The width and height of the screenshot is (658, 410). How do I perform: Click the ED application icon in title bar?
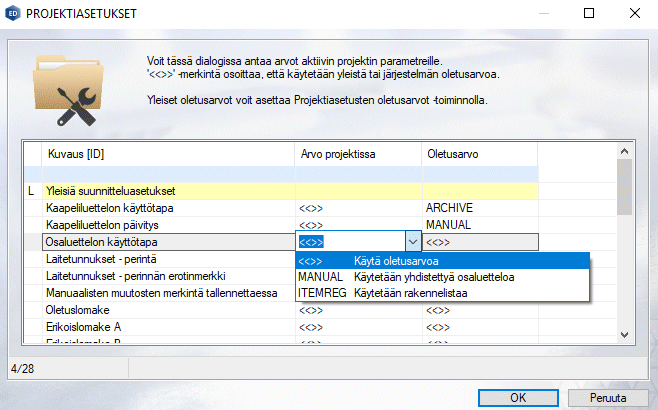[x=12, y=13]
